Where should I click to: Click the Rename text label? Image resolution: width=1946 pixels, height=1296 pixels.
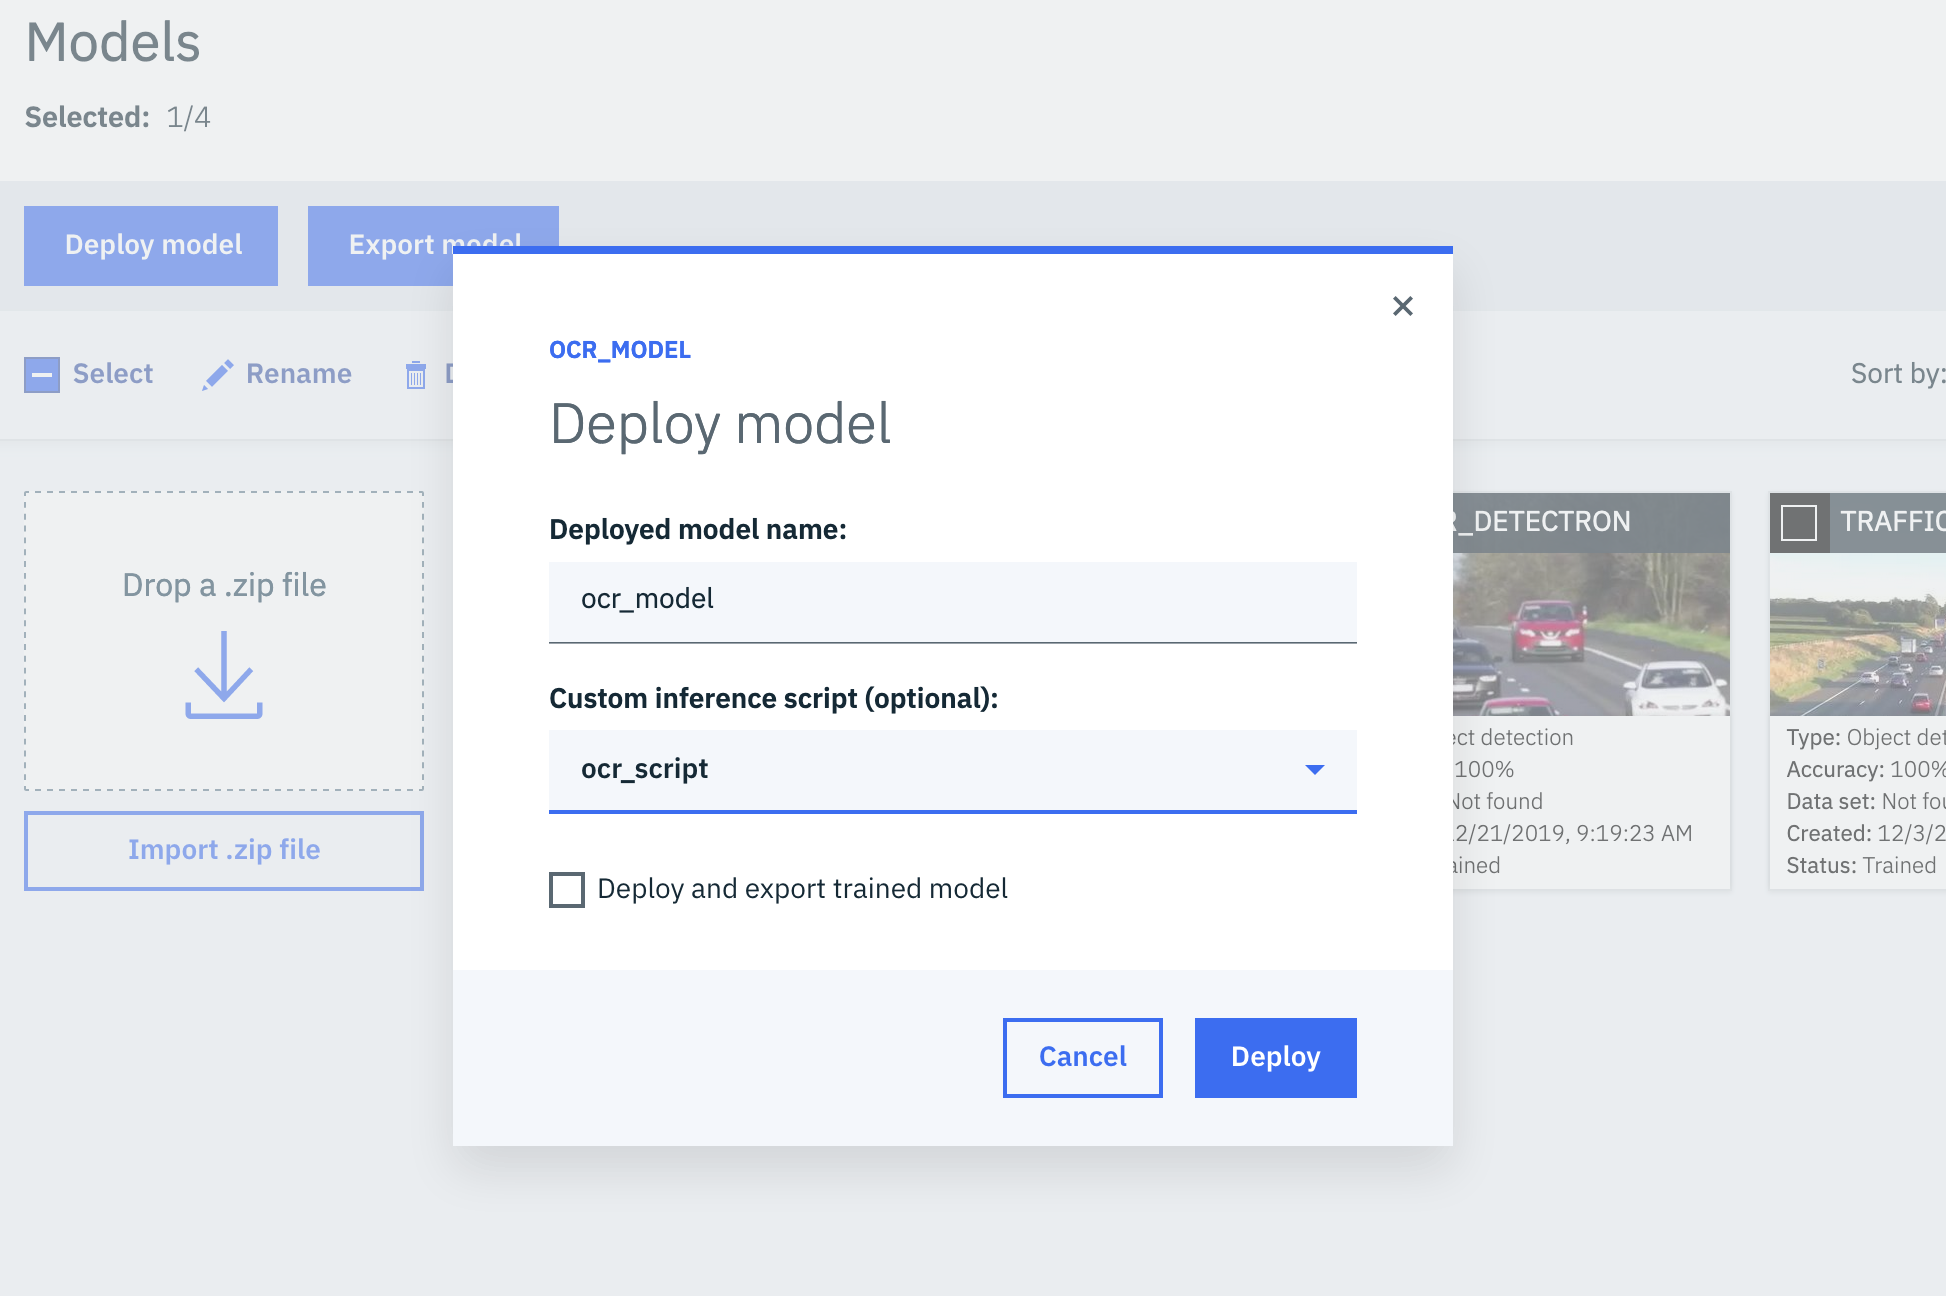click(x=299, y=374)
